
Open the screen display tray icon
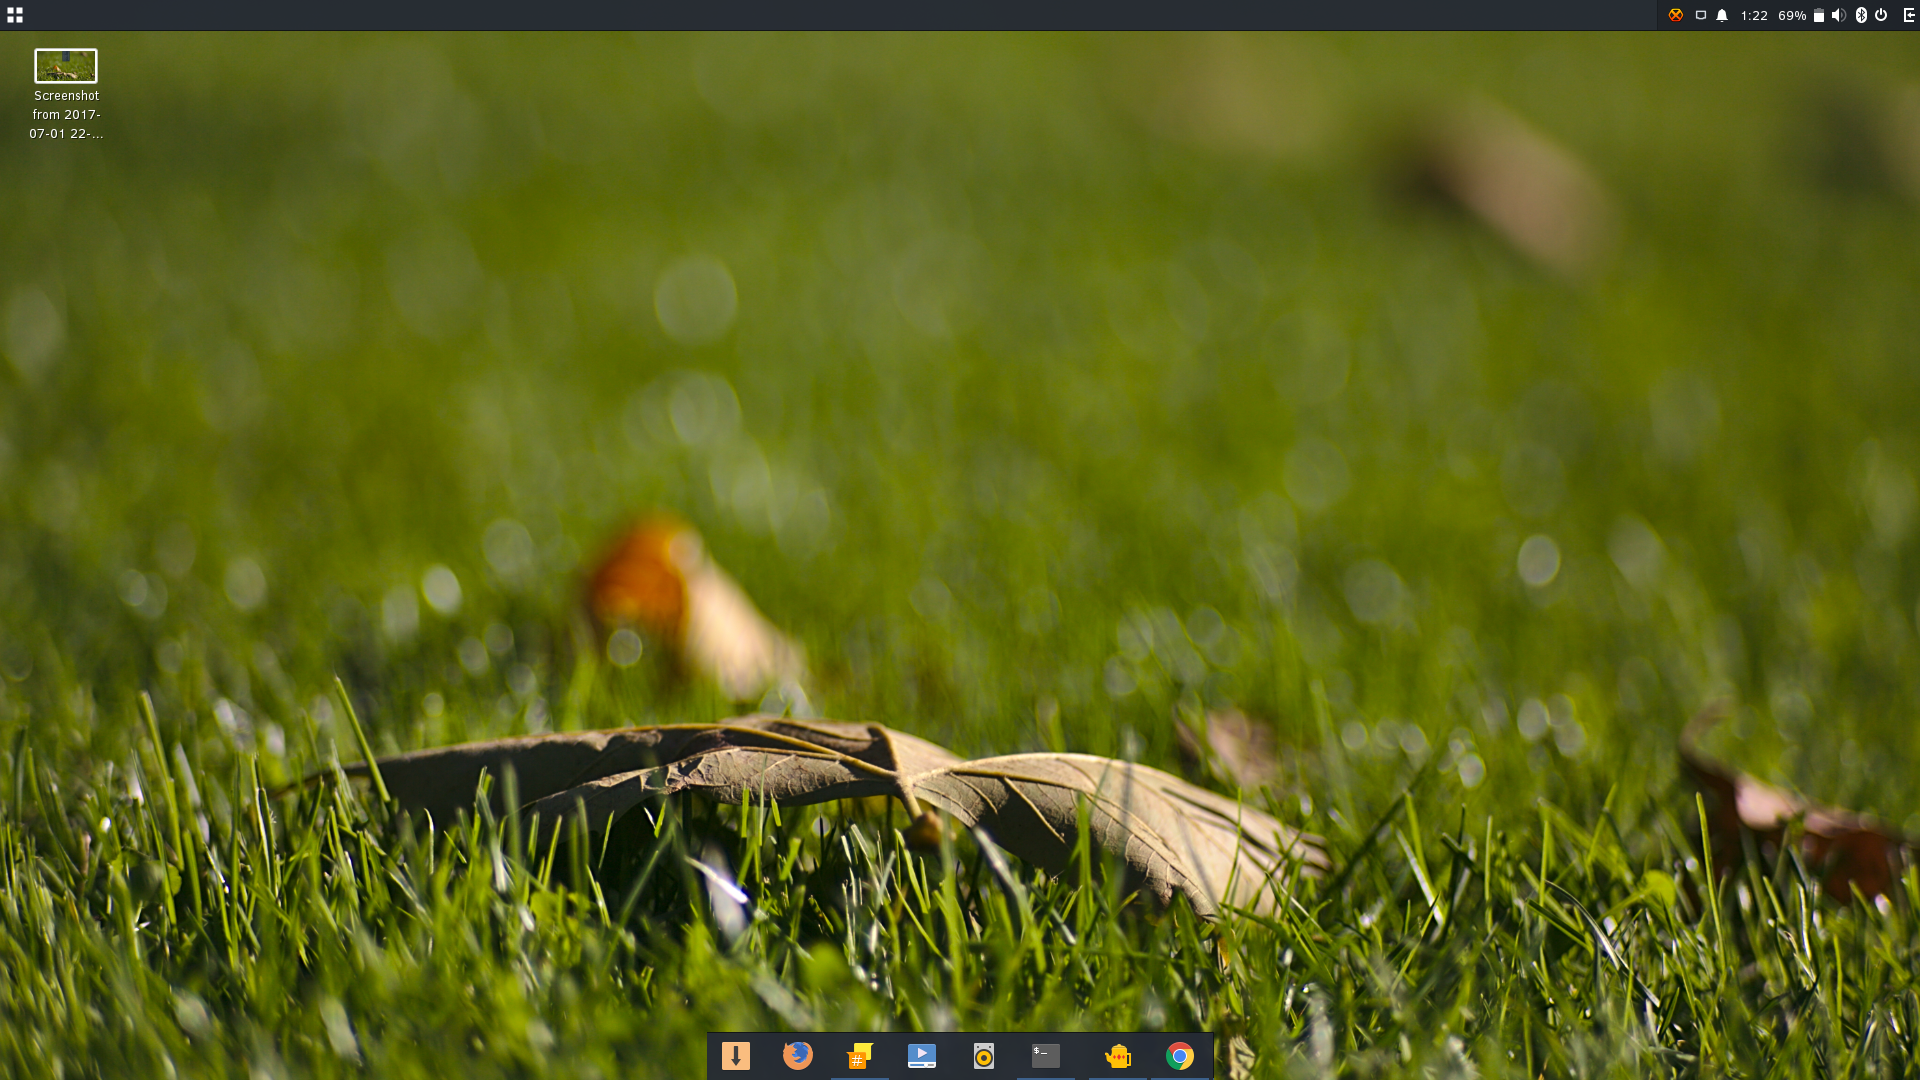click(1701, 15)
